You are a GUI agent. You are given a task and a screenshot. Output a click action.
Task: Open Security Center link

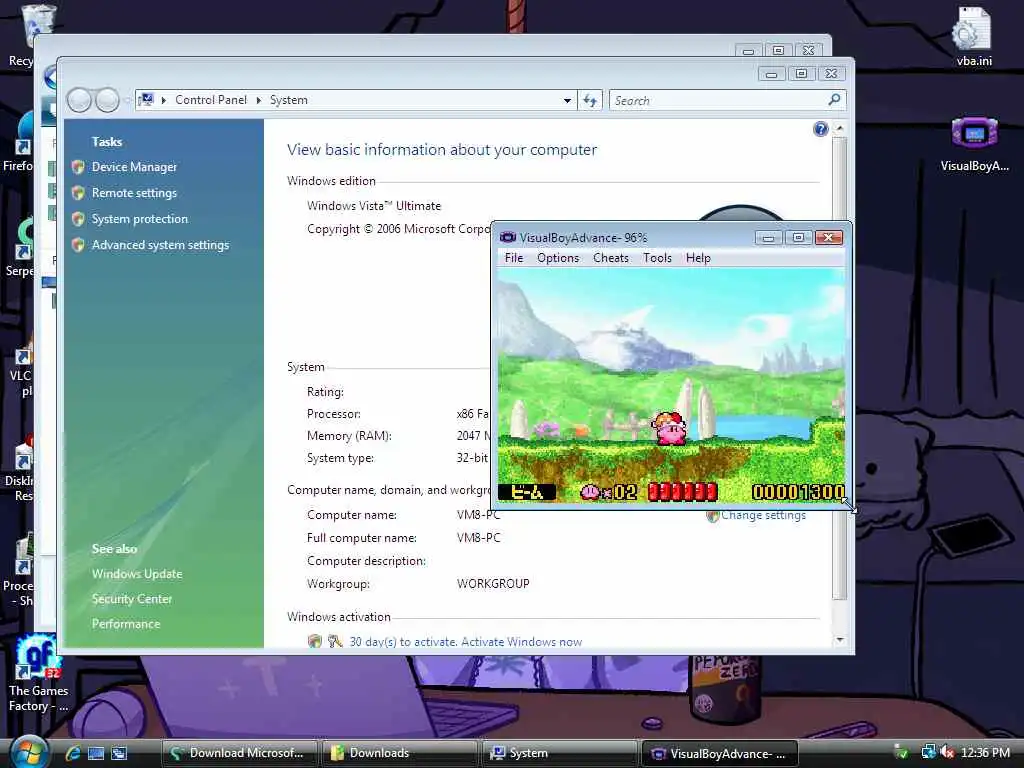(132, 599)
